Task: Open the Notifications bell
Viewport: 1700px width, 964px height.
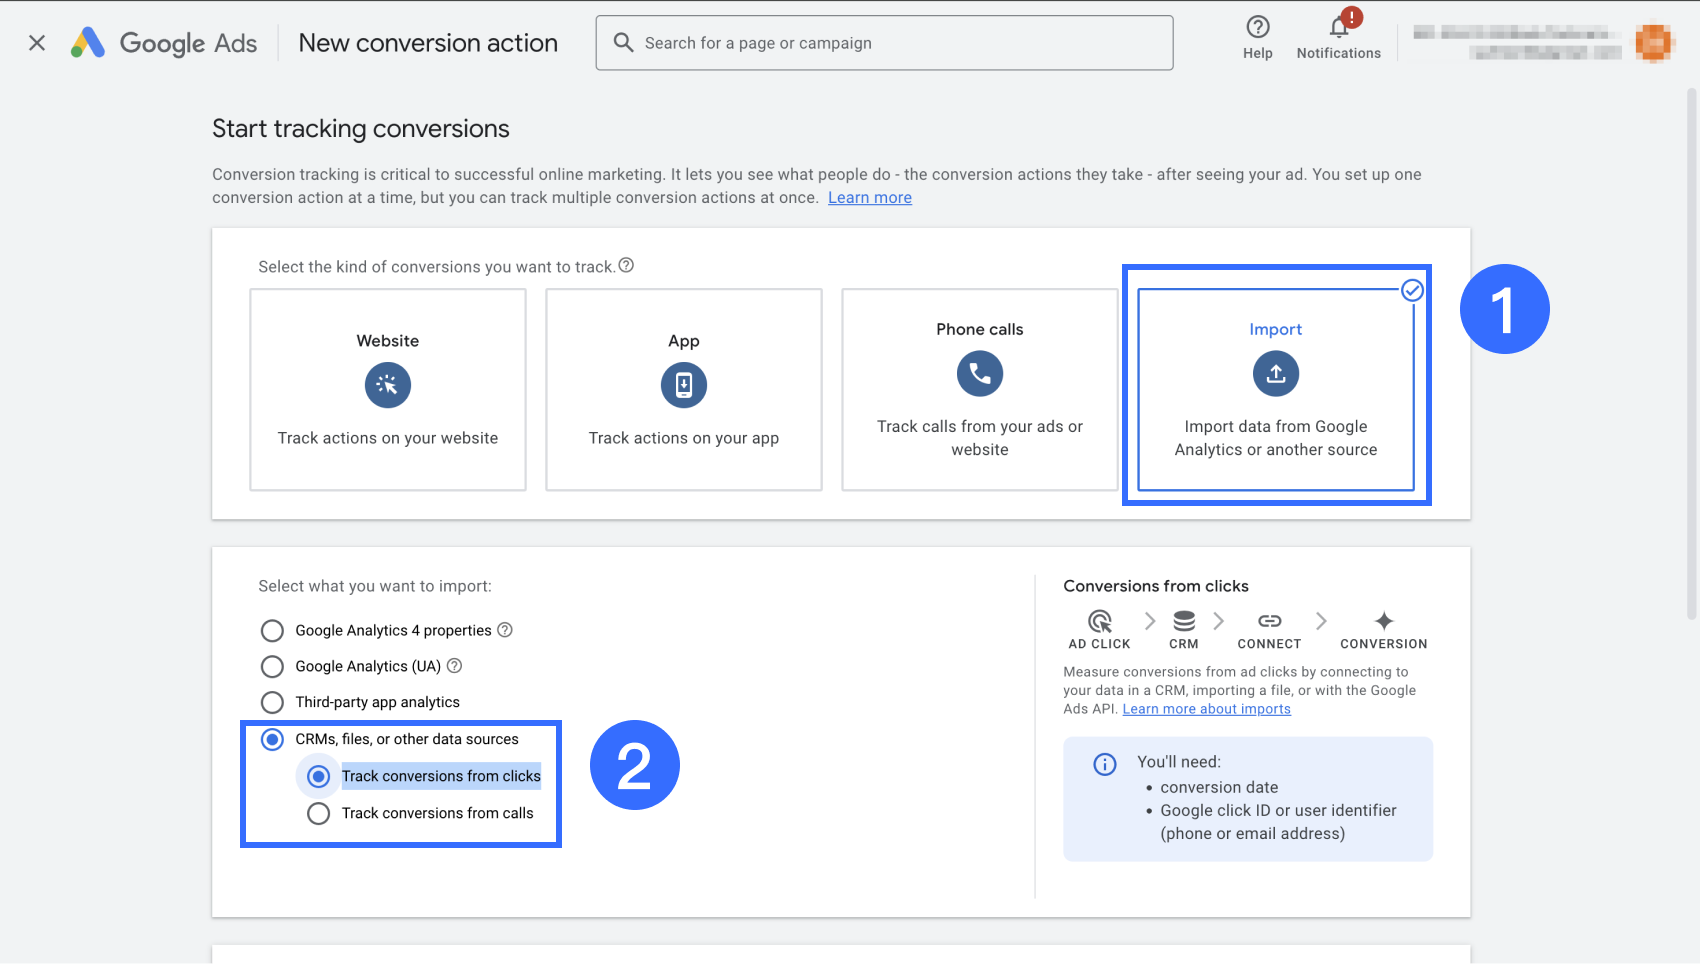Action: pos(1338,28)
